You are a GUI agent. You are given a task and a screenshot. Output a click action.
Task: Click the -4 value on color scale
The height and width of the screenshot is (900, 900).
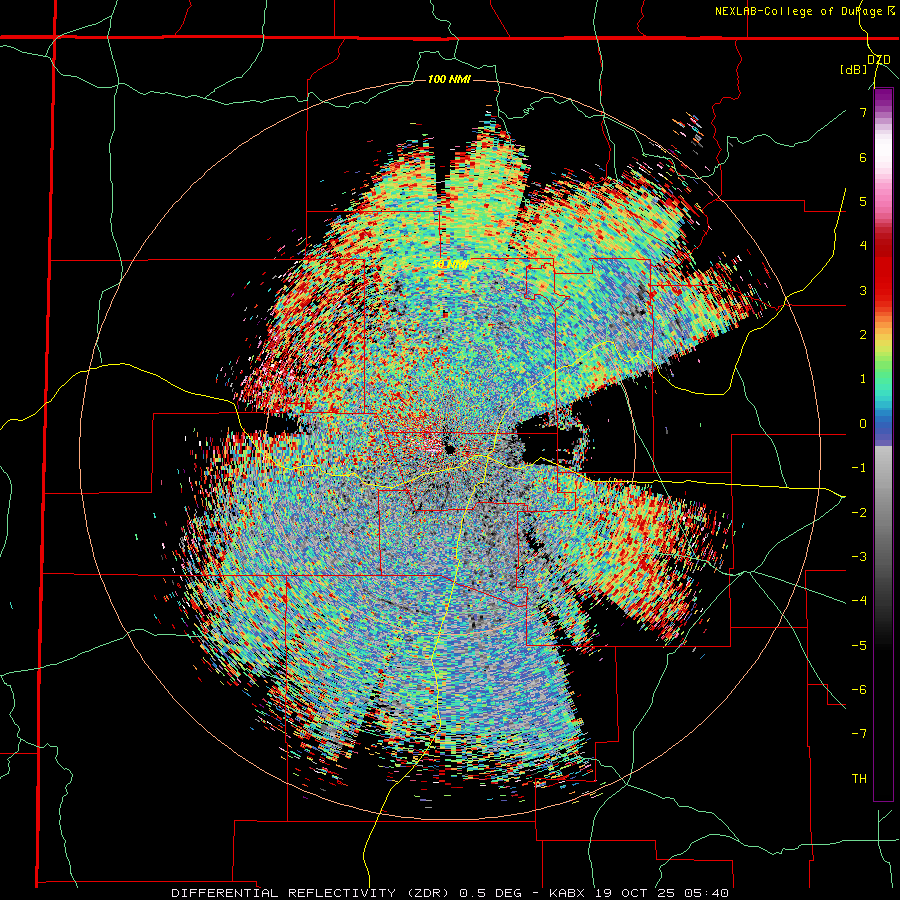[859, 600]
